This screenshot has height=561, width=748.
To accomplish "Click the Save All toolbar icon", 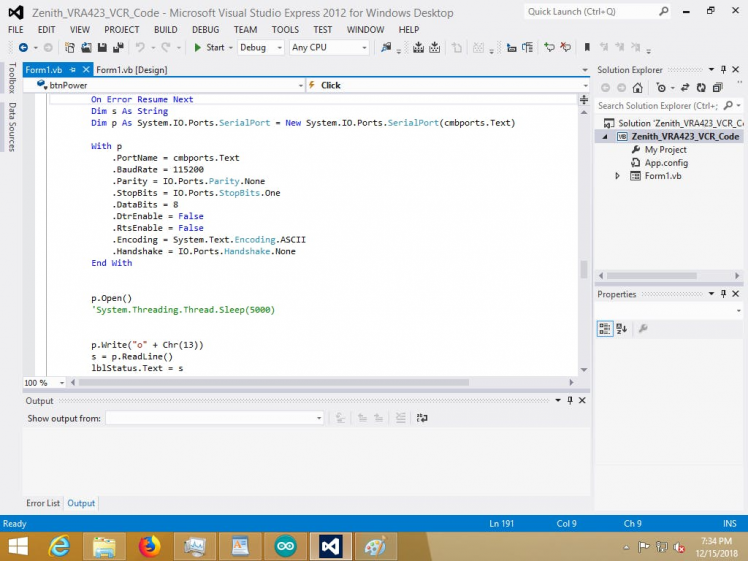I will click(x=119, y=47).
